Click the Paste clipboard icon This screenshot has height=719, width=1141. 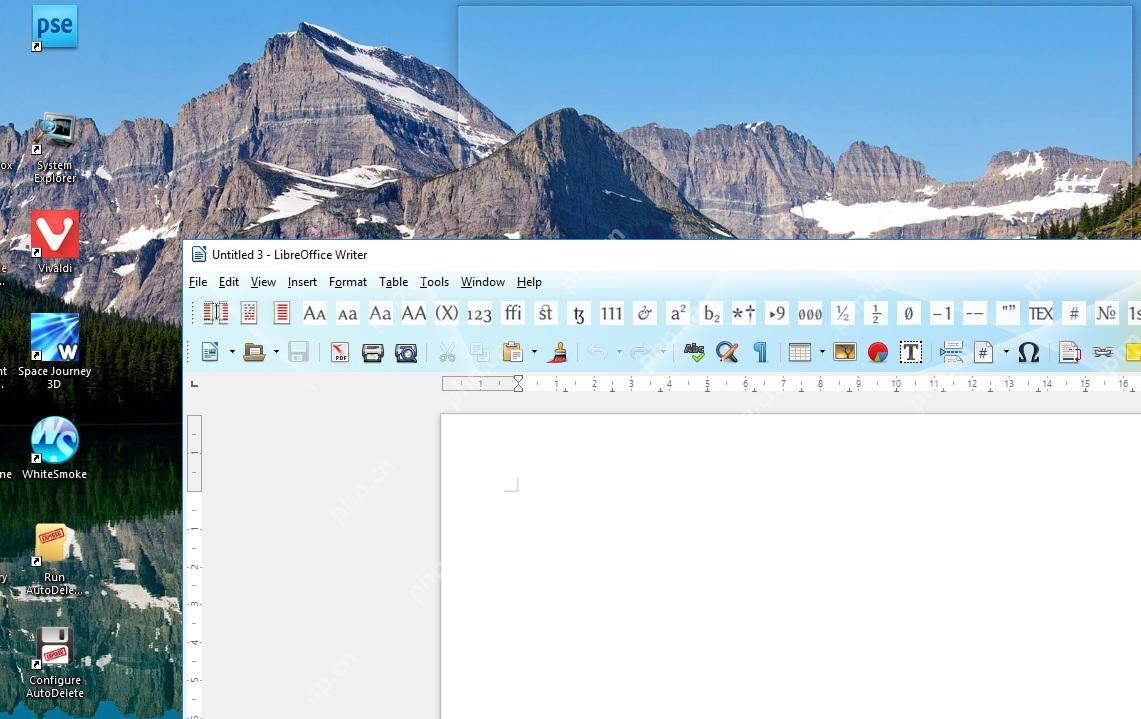(x=512, y=352)
